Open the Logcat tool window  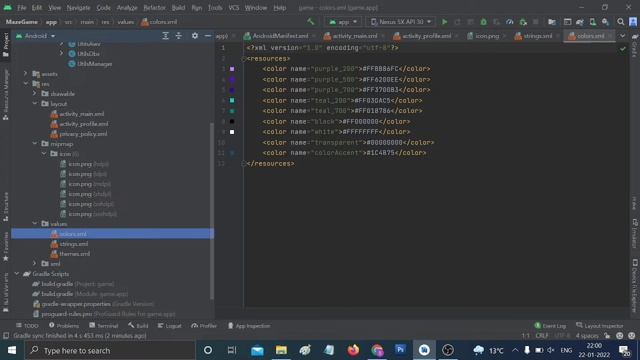click(169, 326)
